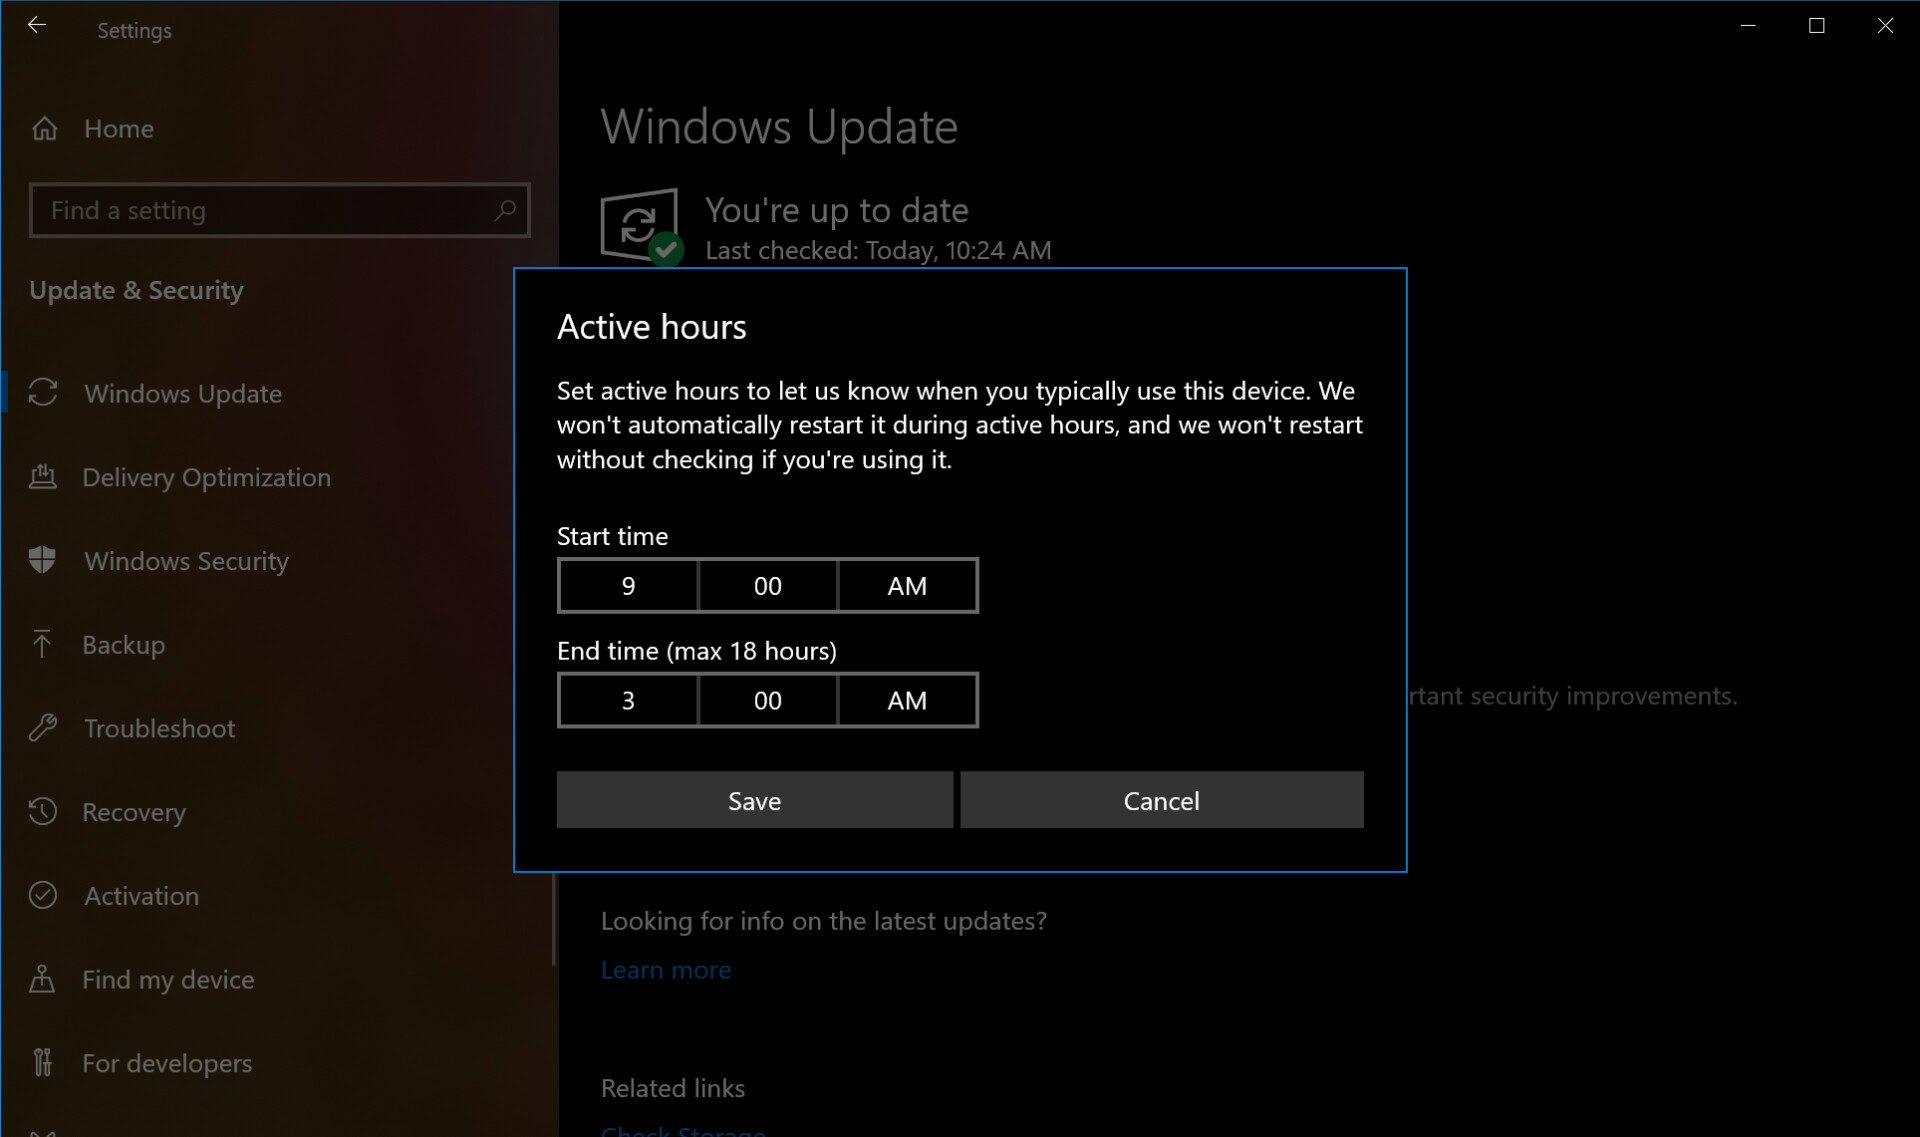The width and height of the screenshot is (1920, 1137).
Task: Click Save to confirm active hours
Action: [x=754, y=800]
